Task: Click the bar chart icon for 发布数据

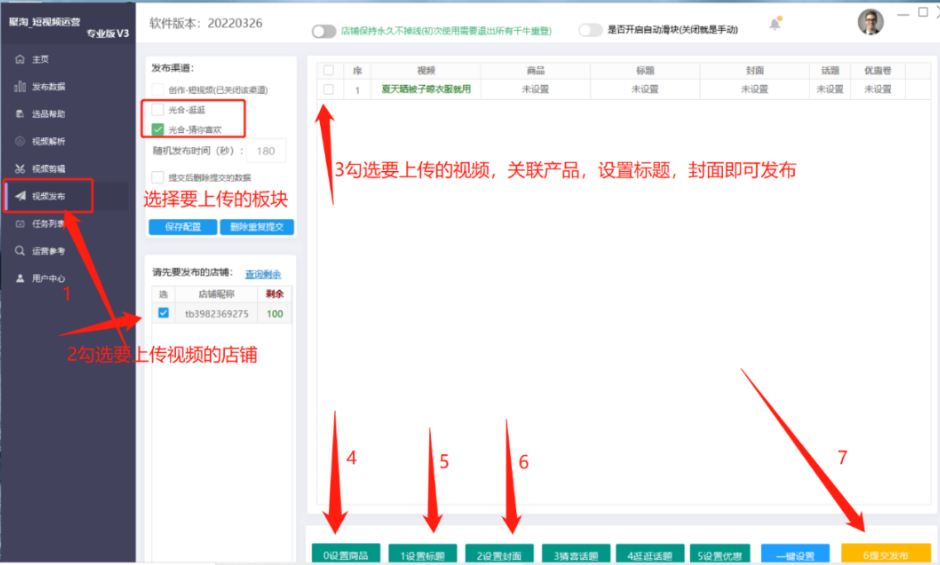Action: [20, 86]
